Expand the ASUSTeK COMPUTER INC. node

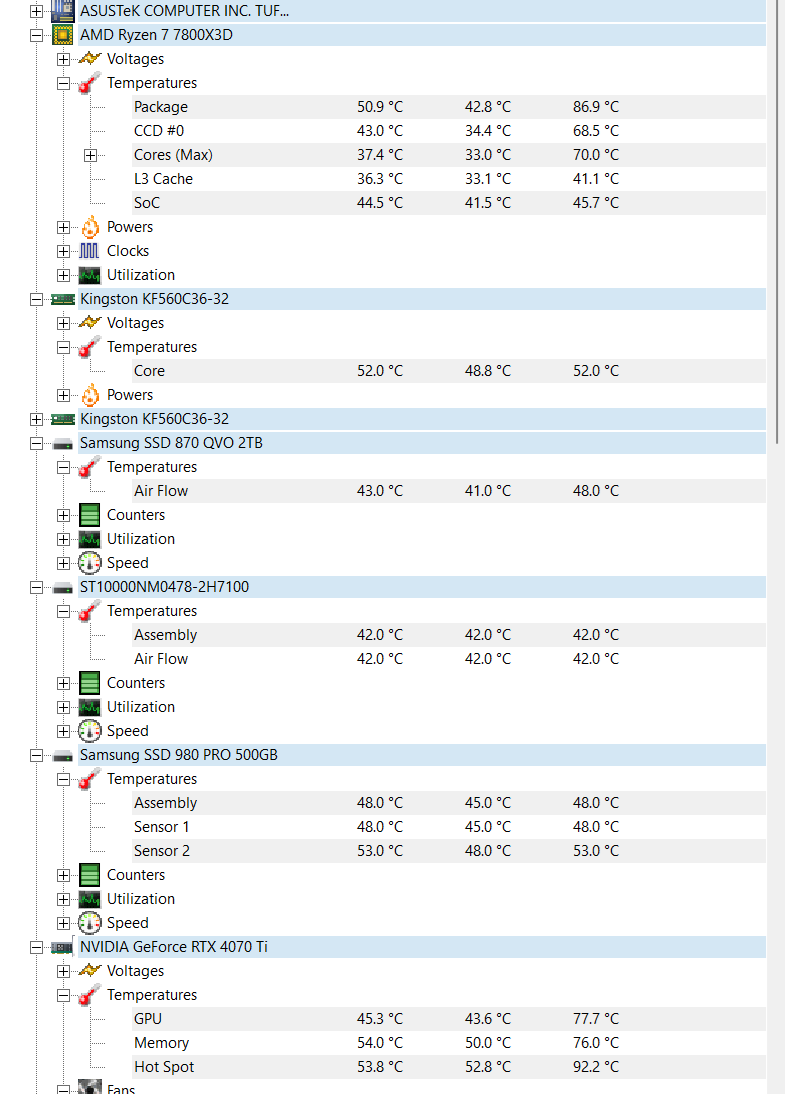click(36, 10)
